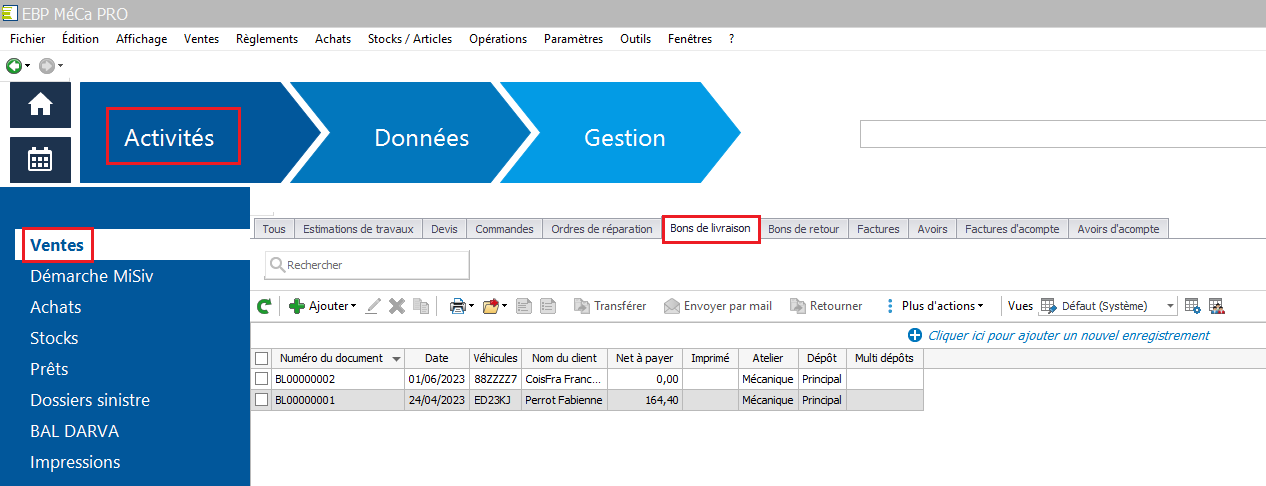Open the Stocks / Articles menu
The image size is (1266, 486).
[x=410, y=39]
